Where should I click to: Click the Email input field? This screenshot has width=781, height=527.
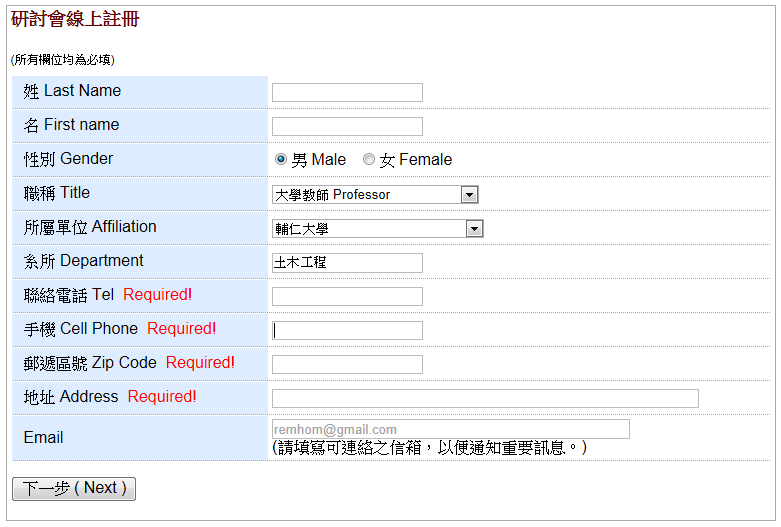click(450, 429)
